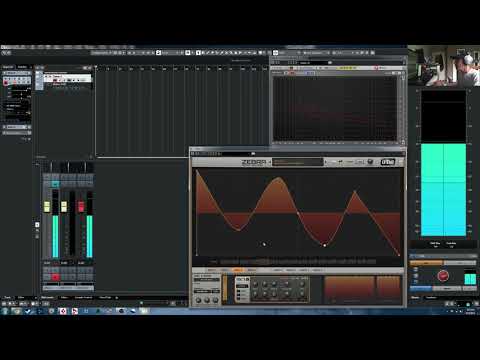Open the Editor tab next to MixConsole
The height and width of the screenshot is (360, 480).
pyautogui.click(x=64, y=297)
